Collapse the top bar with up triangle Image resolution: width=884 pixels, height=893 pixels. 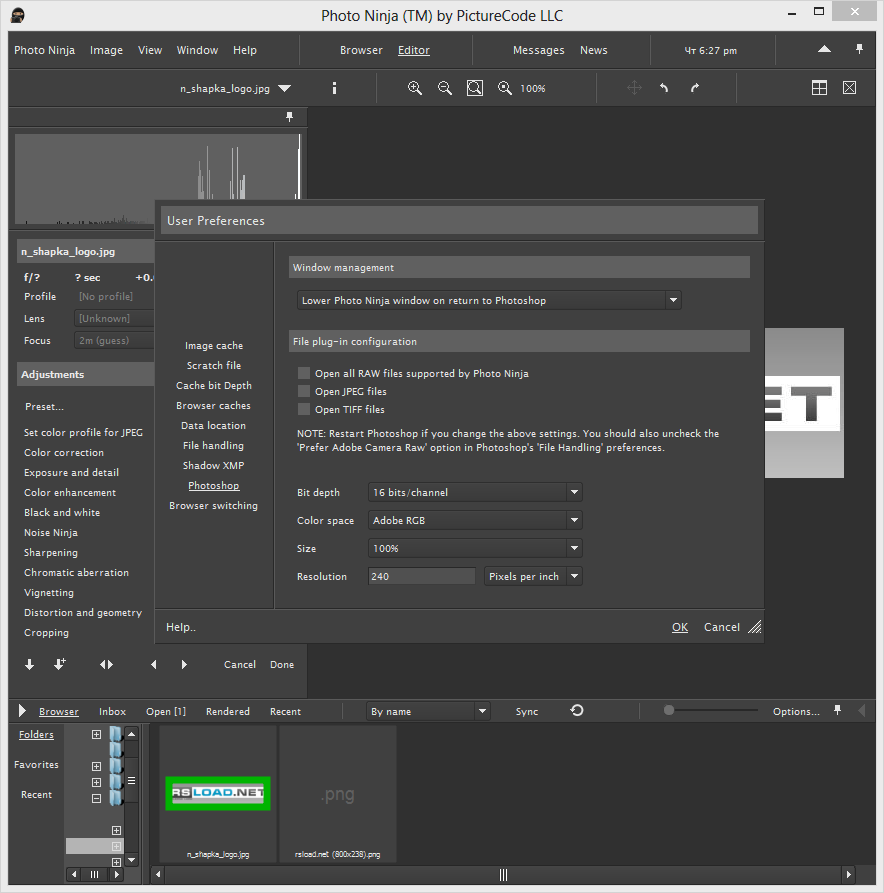pos(824,50)
